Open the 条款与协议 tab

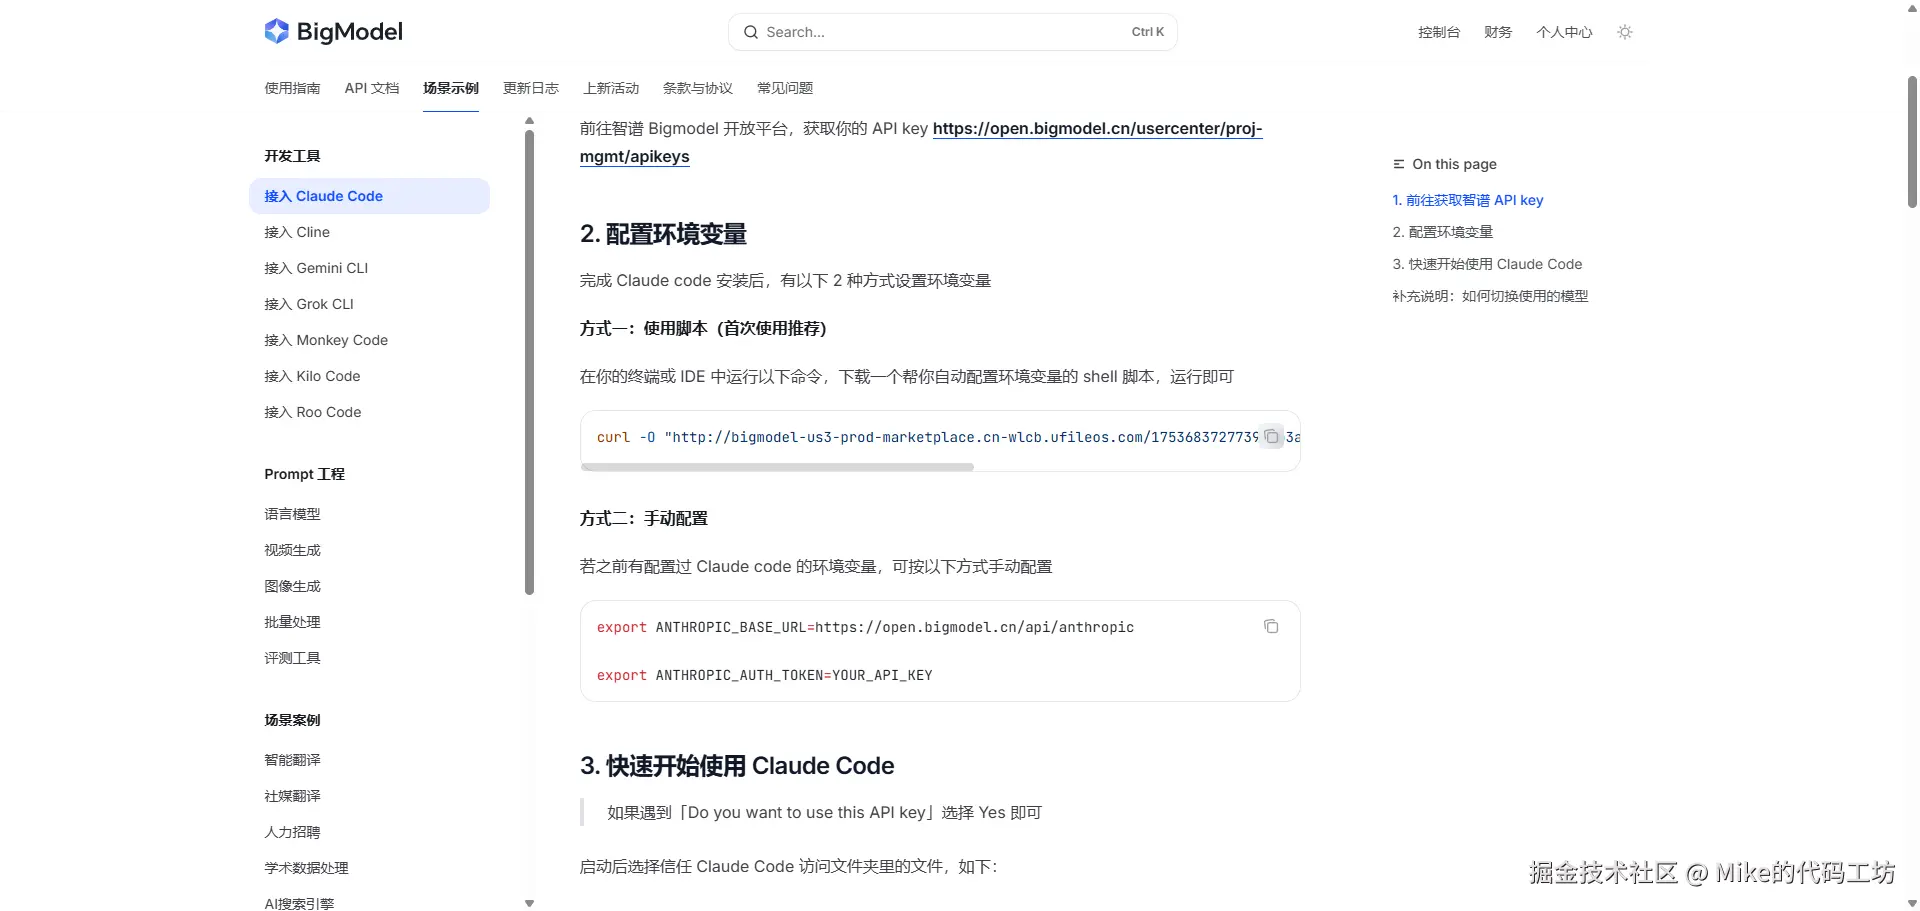click(698, 88)
